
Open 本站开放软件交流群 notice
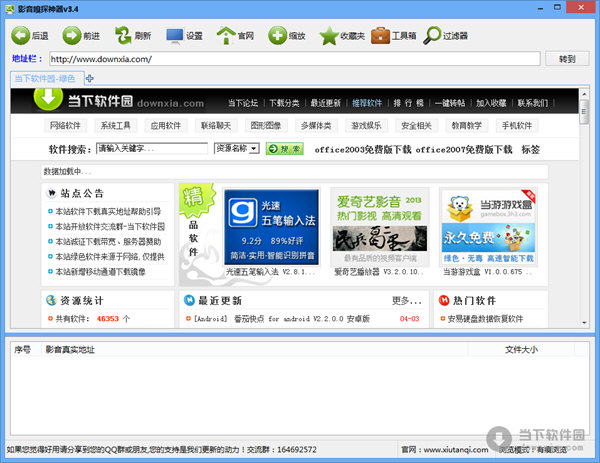pos(110,227)
